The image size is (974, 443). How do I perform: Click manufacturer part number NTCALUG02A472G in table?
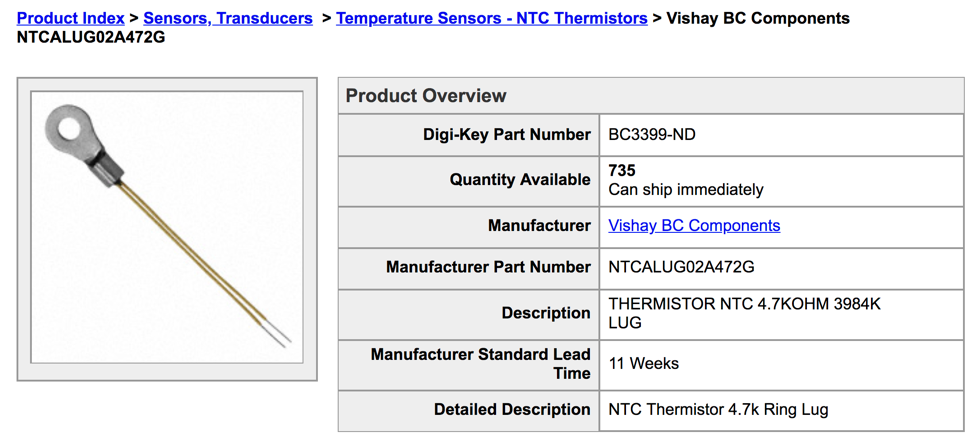tap(681, 267)
